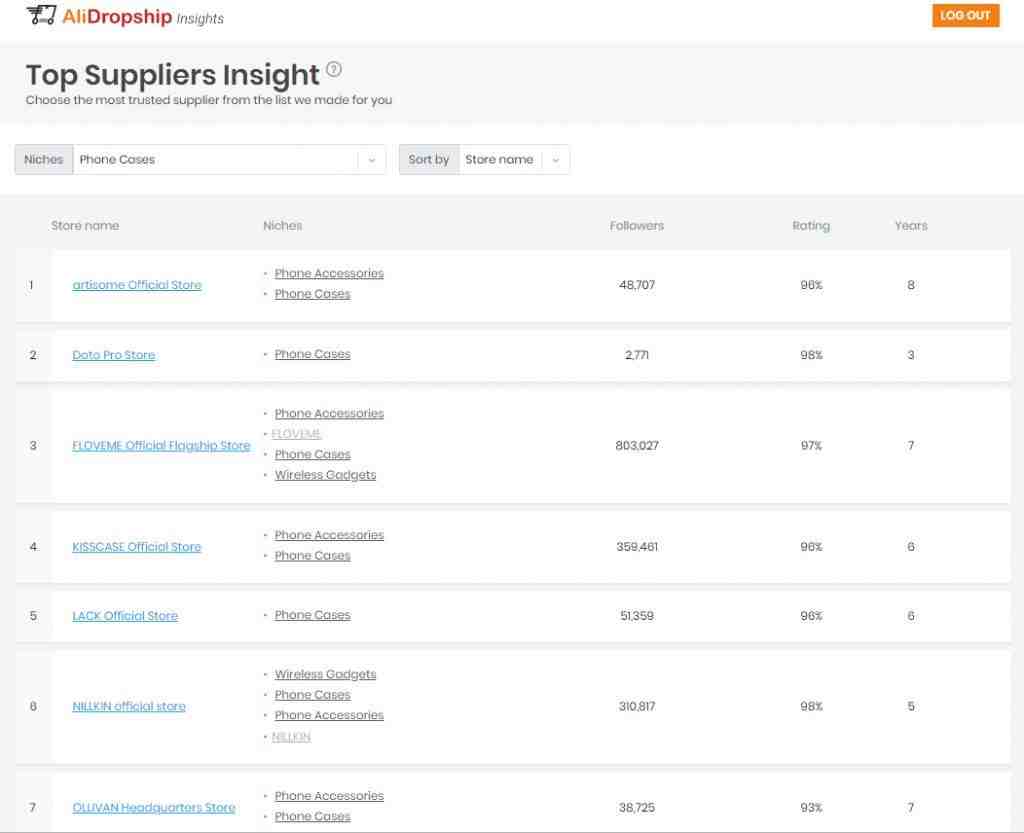Select Phone Cases niche for LACK Official Store
Screen dimensions: 1024x833
[313, 615]
